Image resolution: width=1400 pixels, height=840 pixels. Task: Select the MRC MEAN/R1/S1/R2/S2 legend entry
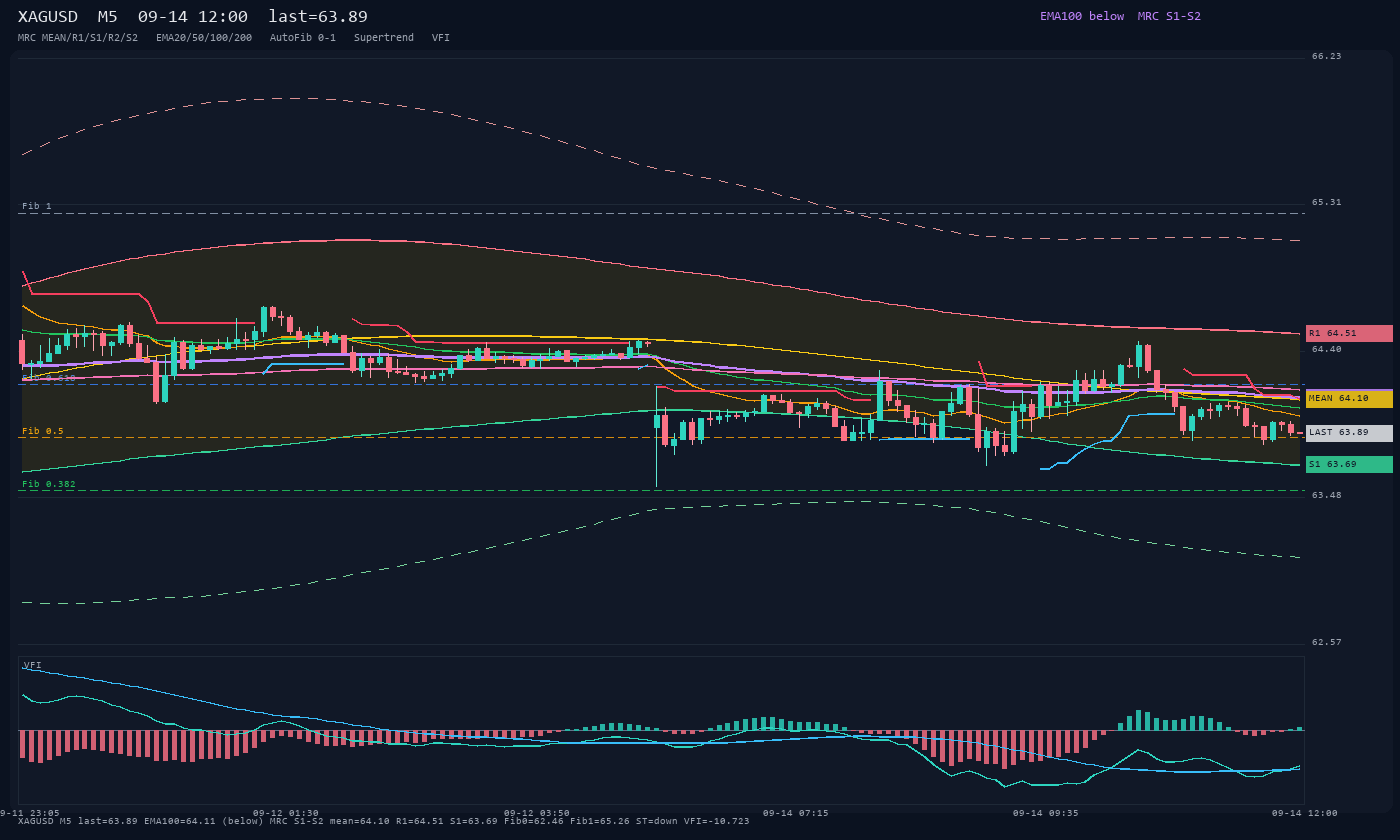[78, 38]
